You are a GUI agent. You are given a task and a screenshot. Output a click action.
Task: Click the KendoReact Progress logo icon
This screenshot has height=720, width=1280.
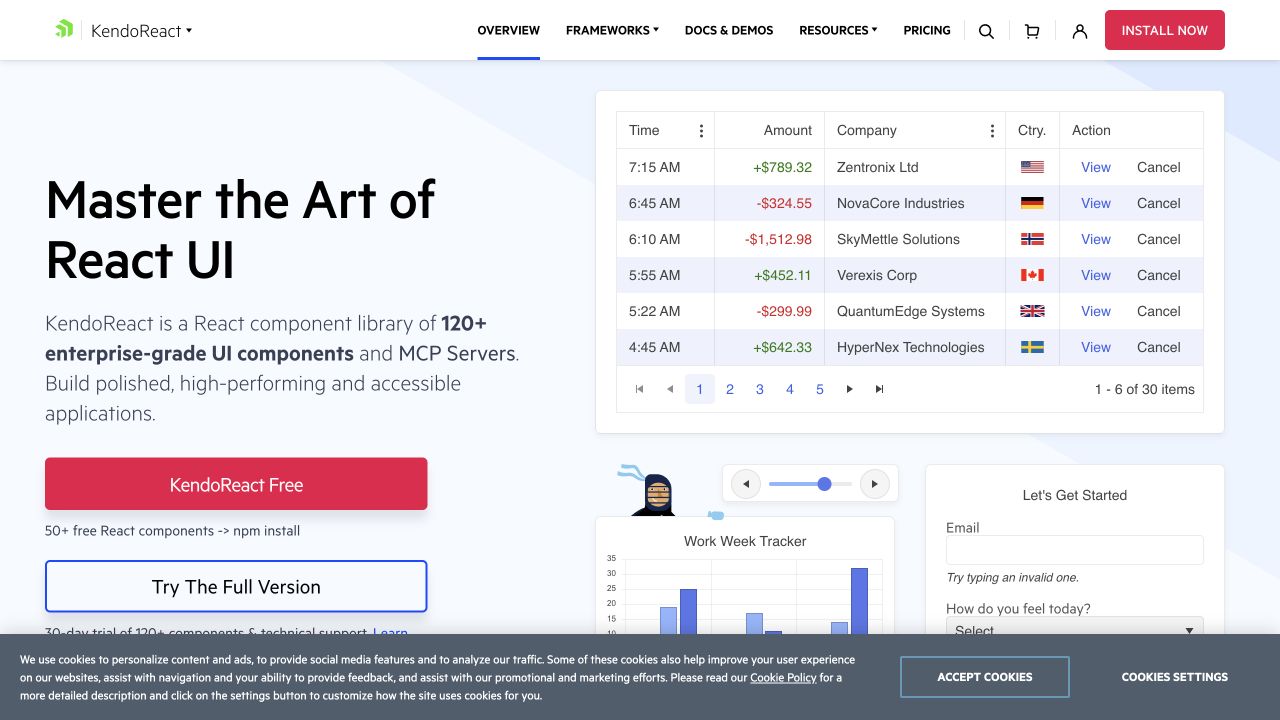coord(64,29)
